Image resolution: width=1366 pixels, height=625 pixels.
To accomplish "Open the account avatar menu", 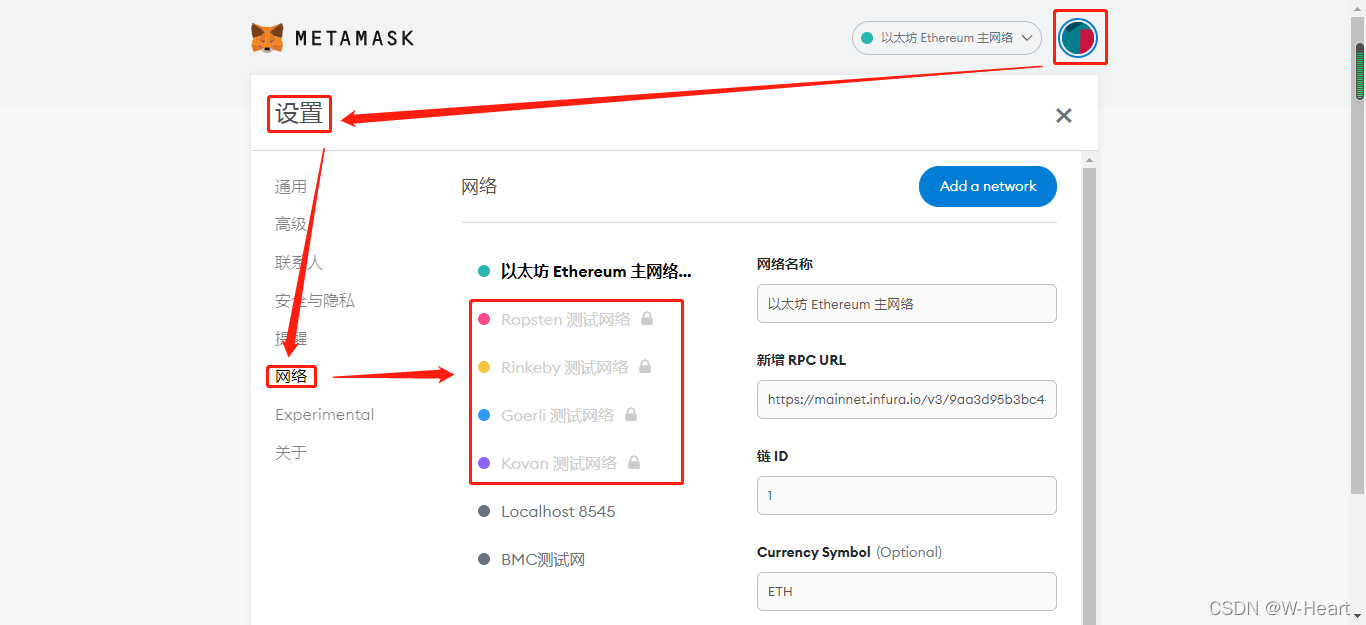I will click(1078, 38).
